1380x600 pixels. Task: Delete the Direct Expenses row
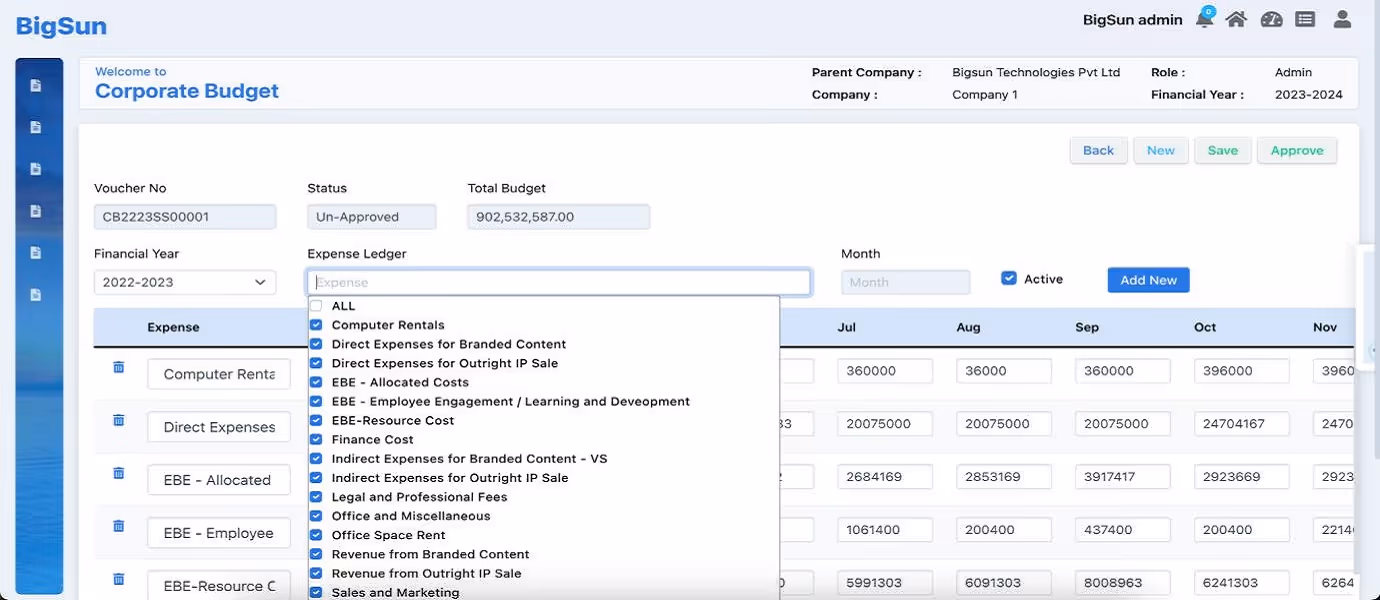118,420
